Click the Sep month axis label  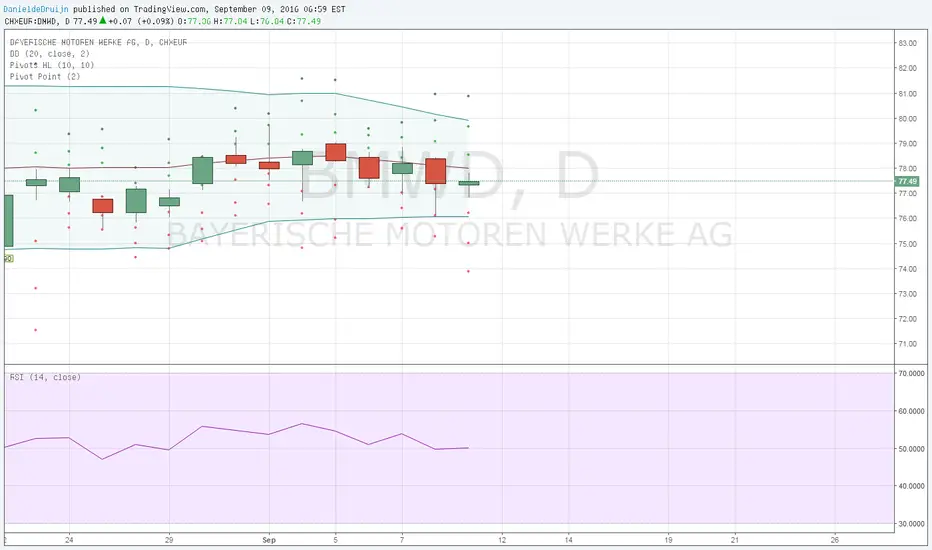tap(269, 540)
